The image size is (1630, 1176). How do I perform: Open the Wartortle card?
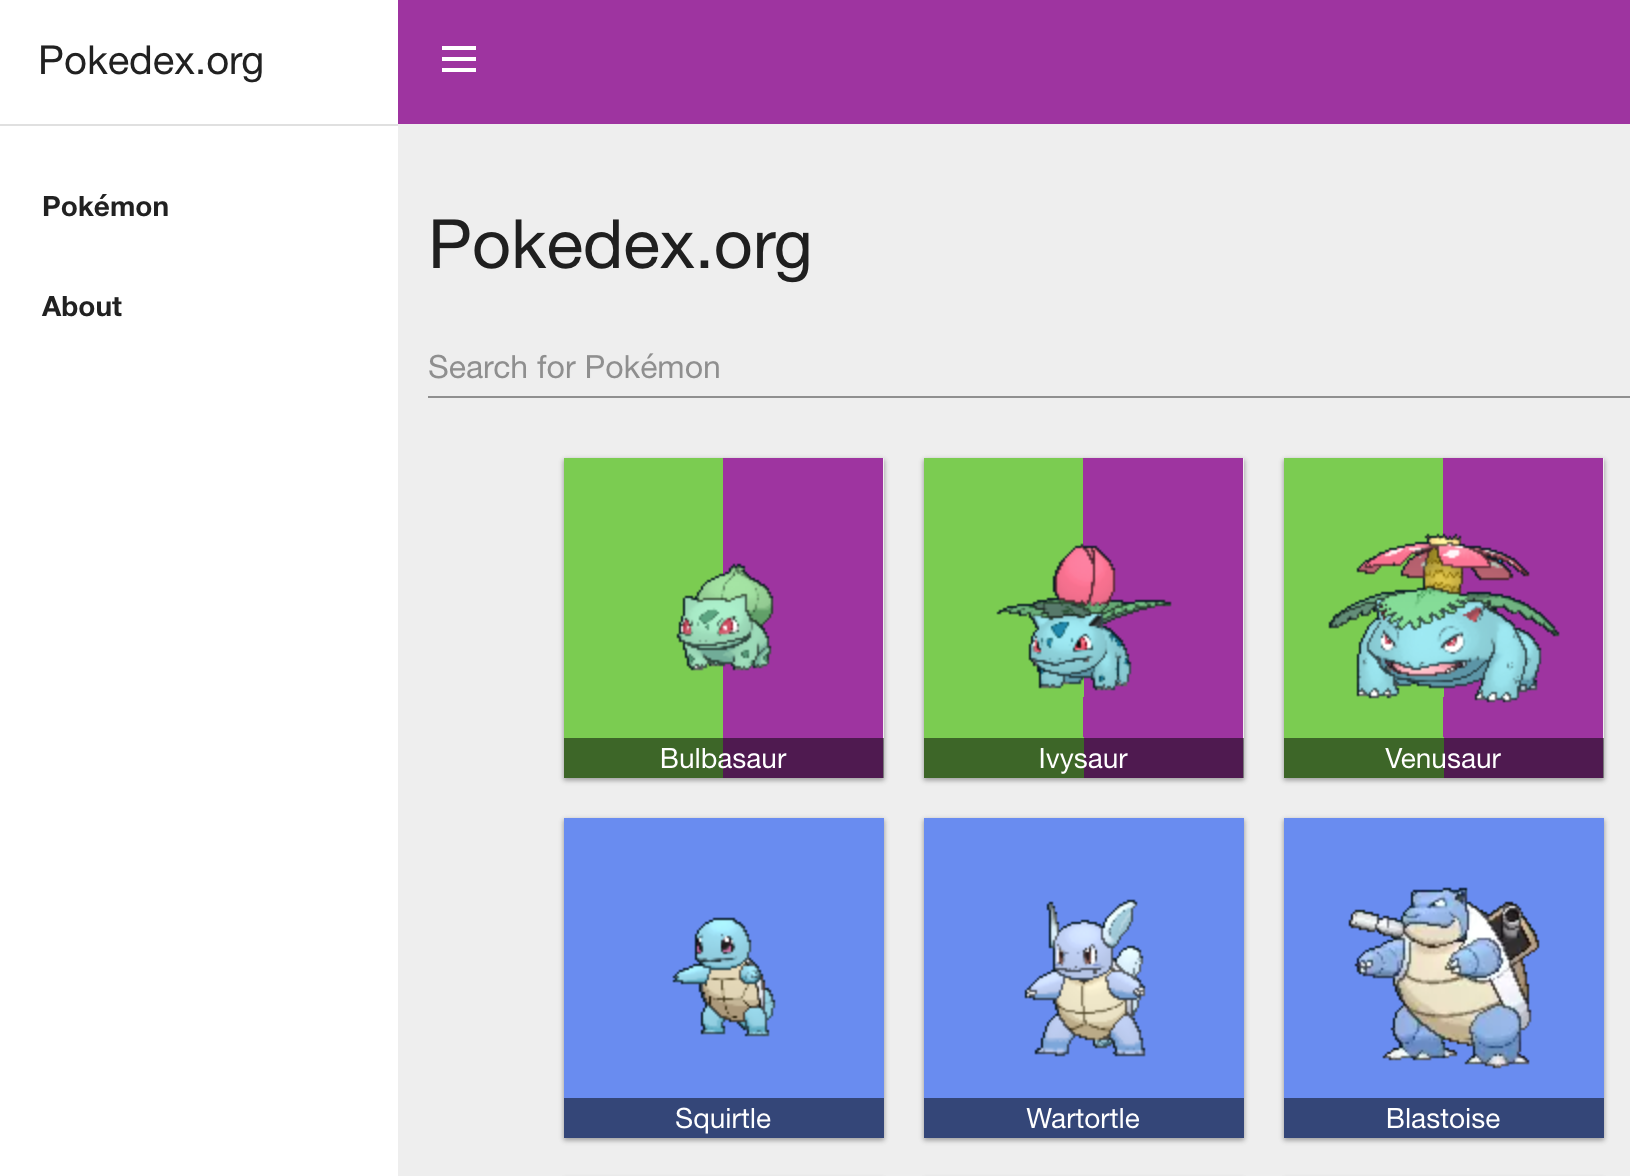(1083, 977)
